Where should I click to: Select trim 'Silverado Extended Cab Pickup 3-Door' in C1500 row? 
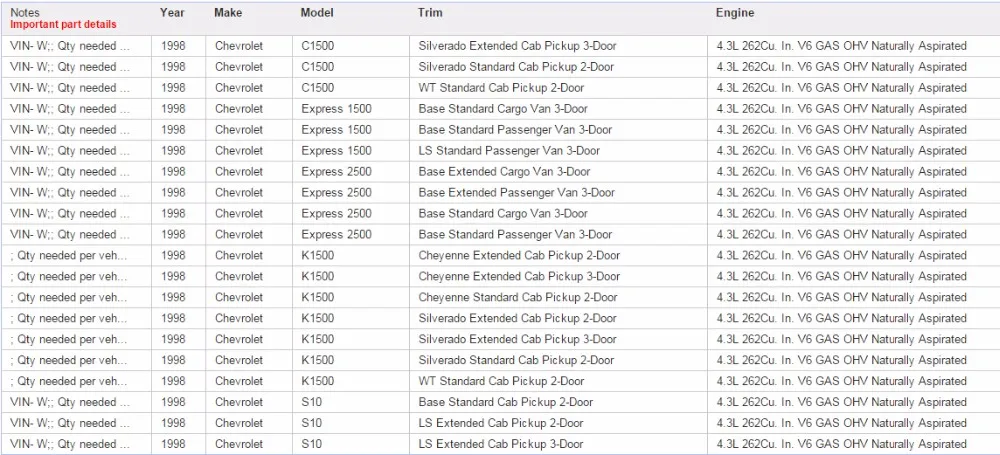pos(517,46)
